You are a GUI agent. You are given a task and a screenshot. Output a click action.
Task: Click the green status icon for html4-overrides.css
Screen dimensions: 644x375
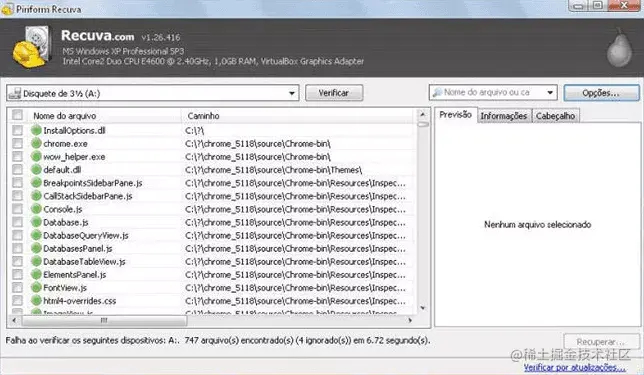[36, 301]
